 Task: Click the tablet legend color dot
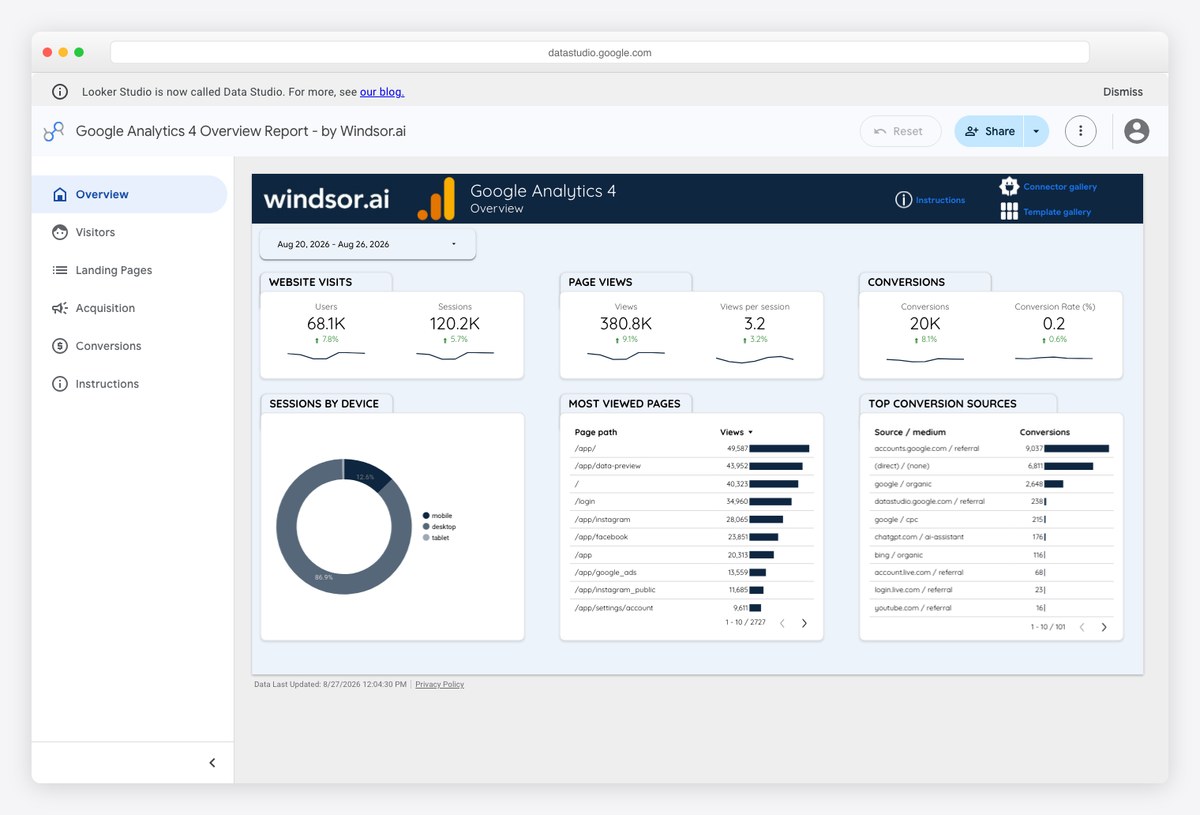[426, 538]
